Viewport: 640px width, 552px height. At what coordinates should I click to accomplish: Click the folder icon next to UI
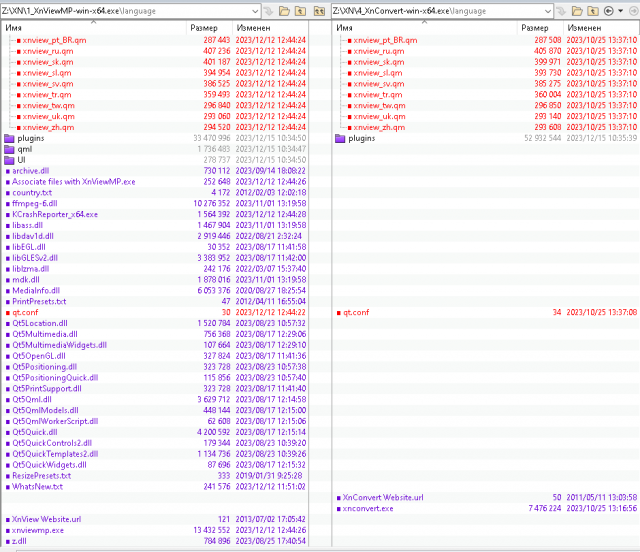(x=9, y=160)
